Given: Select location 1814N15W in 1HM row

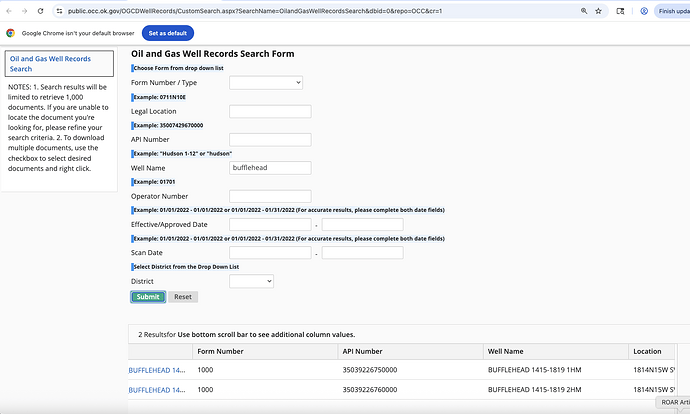Looking at the screenshot, I should pyautogui.click(x=654, y=370).
